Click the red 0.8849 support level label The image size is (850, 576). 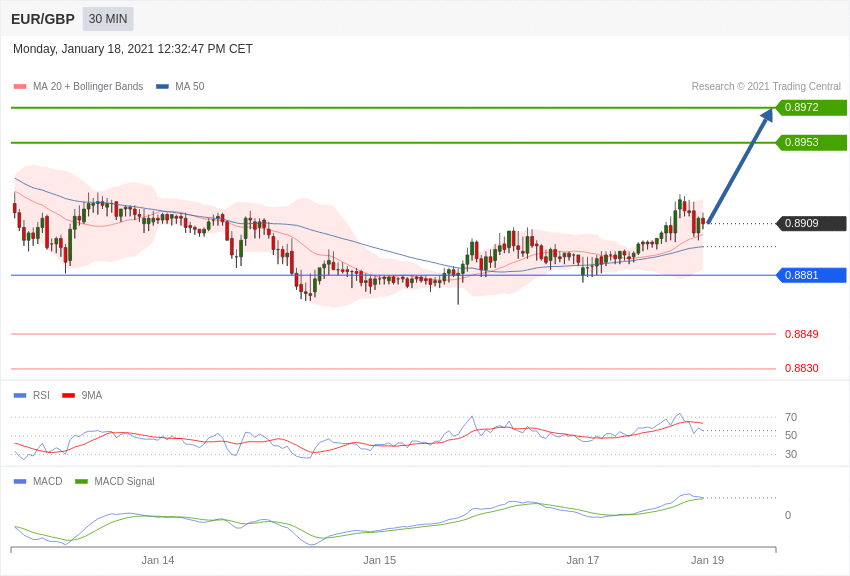801,334
